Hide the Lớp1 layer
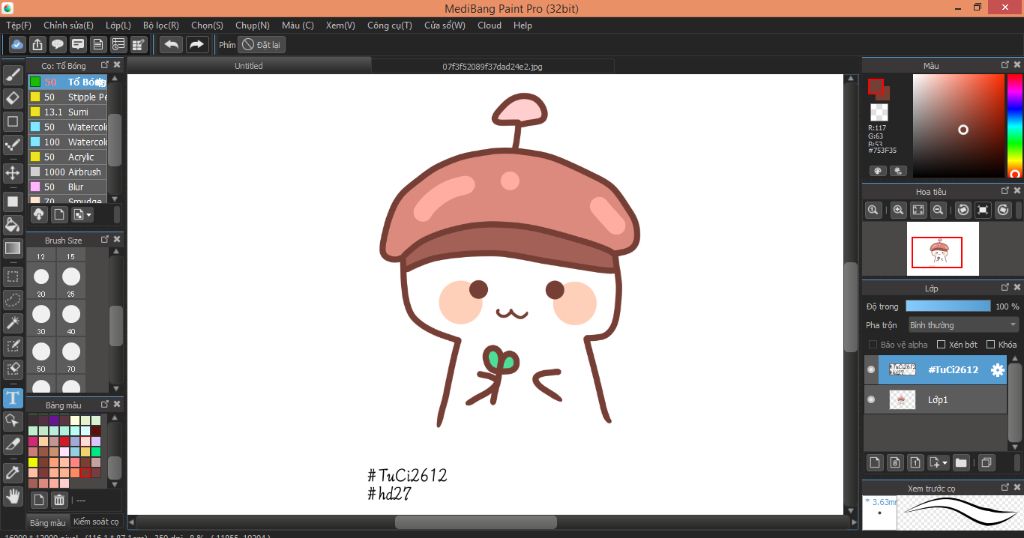Image resolution: width=1024 pixels, height=538 pixels. click(x=871, y=399)
